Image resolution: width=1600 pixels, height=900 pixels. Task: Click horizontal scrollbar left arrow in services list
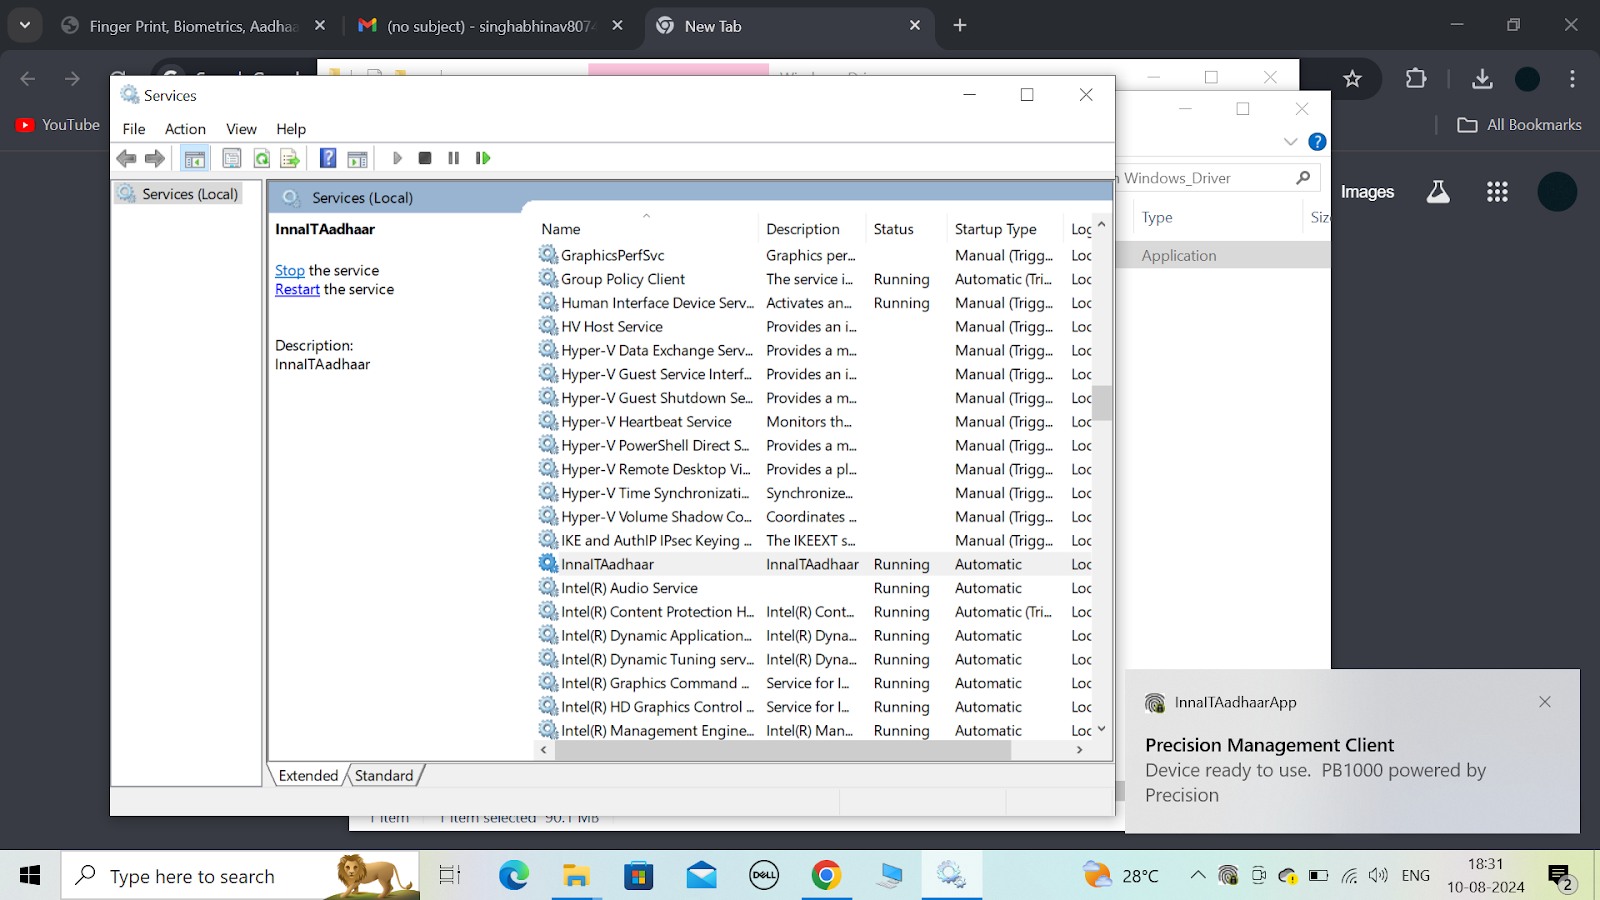tap(544, 749)
